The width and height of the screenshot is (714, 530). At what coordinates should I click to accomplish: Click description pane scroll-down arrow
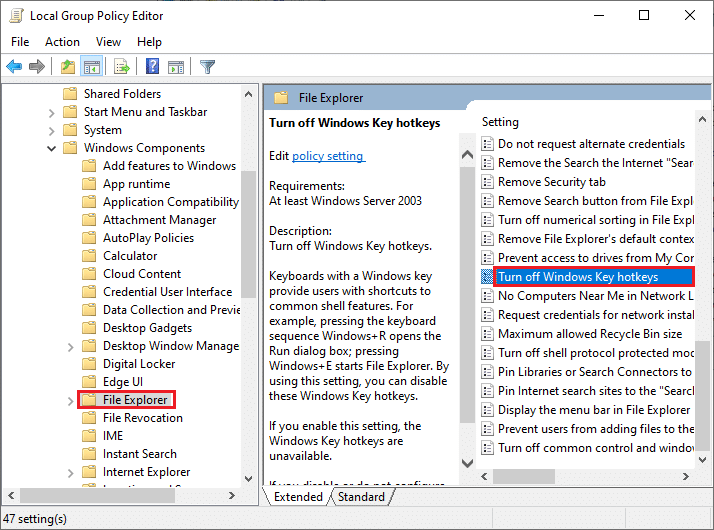click(x=467, y=464)
